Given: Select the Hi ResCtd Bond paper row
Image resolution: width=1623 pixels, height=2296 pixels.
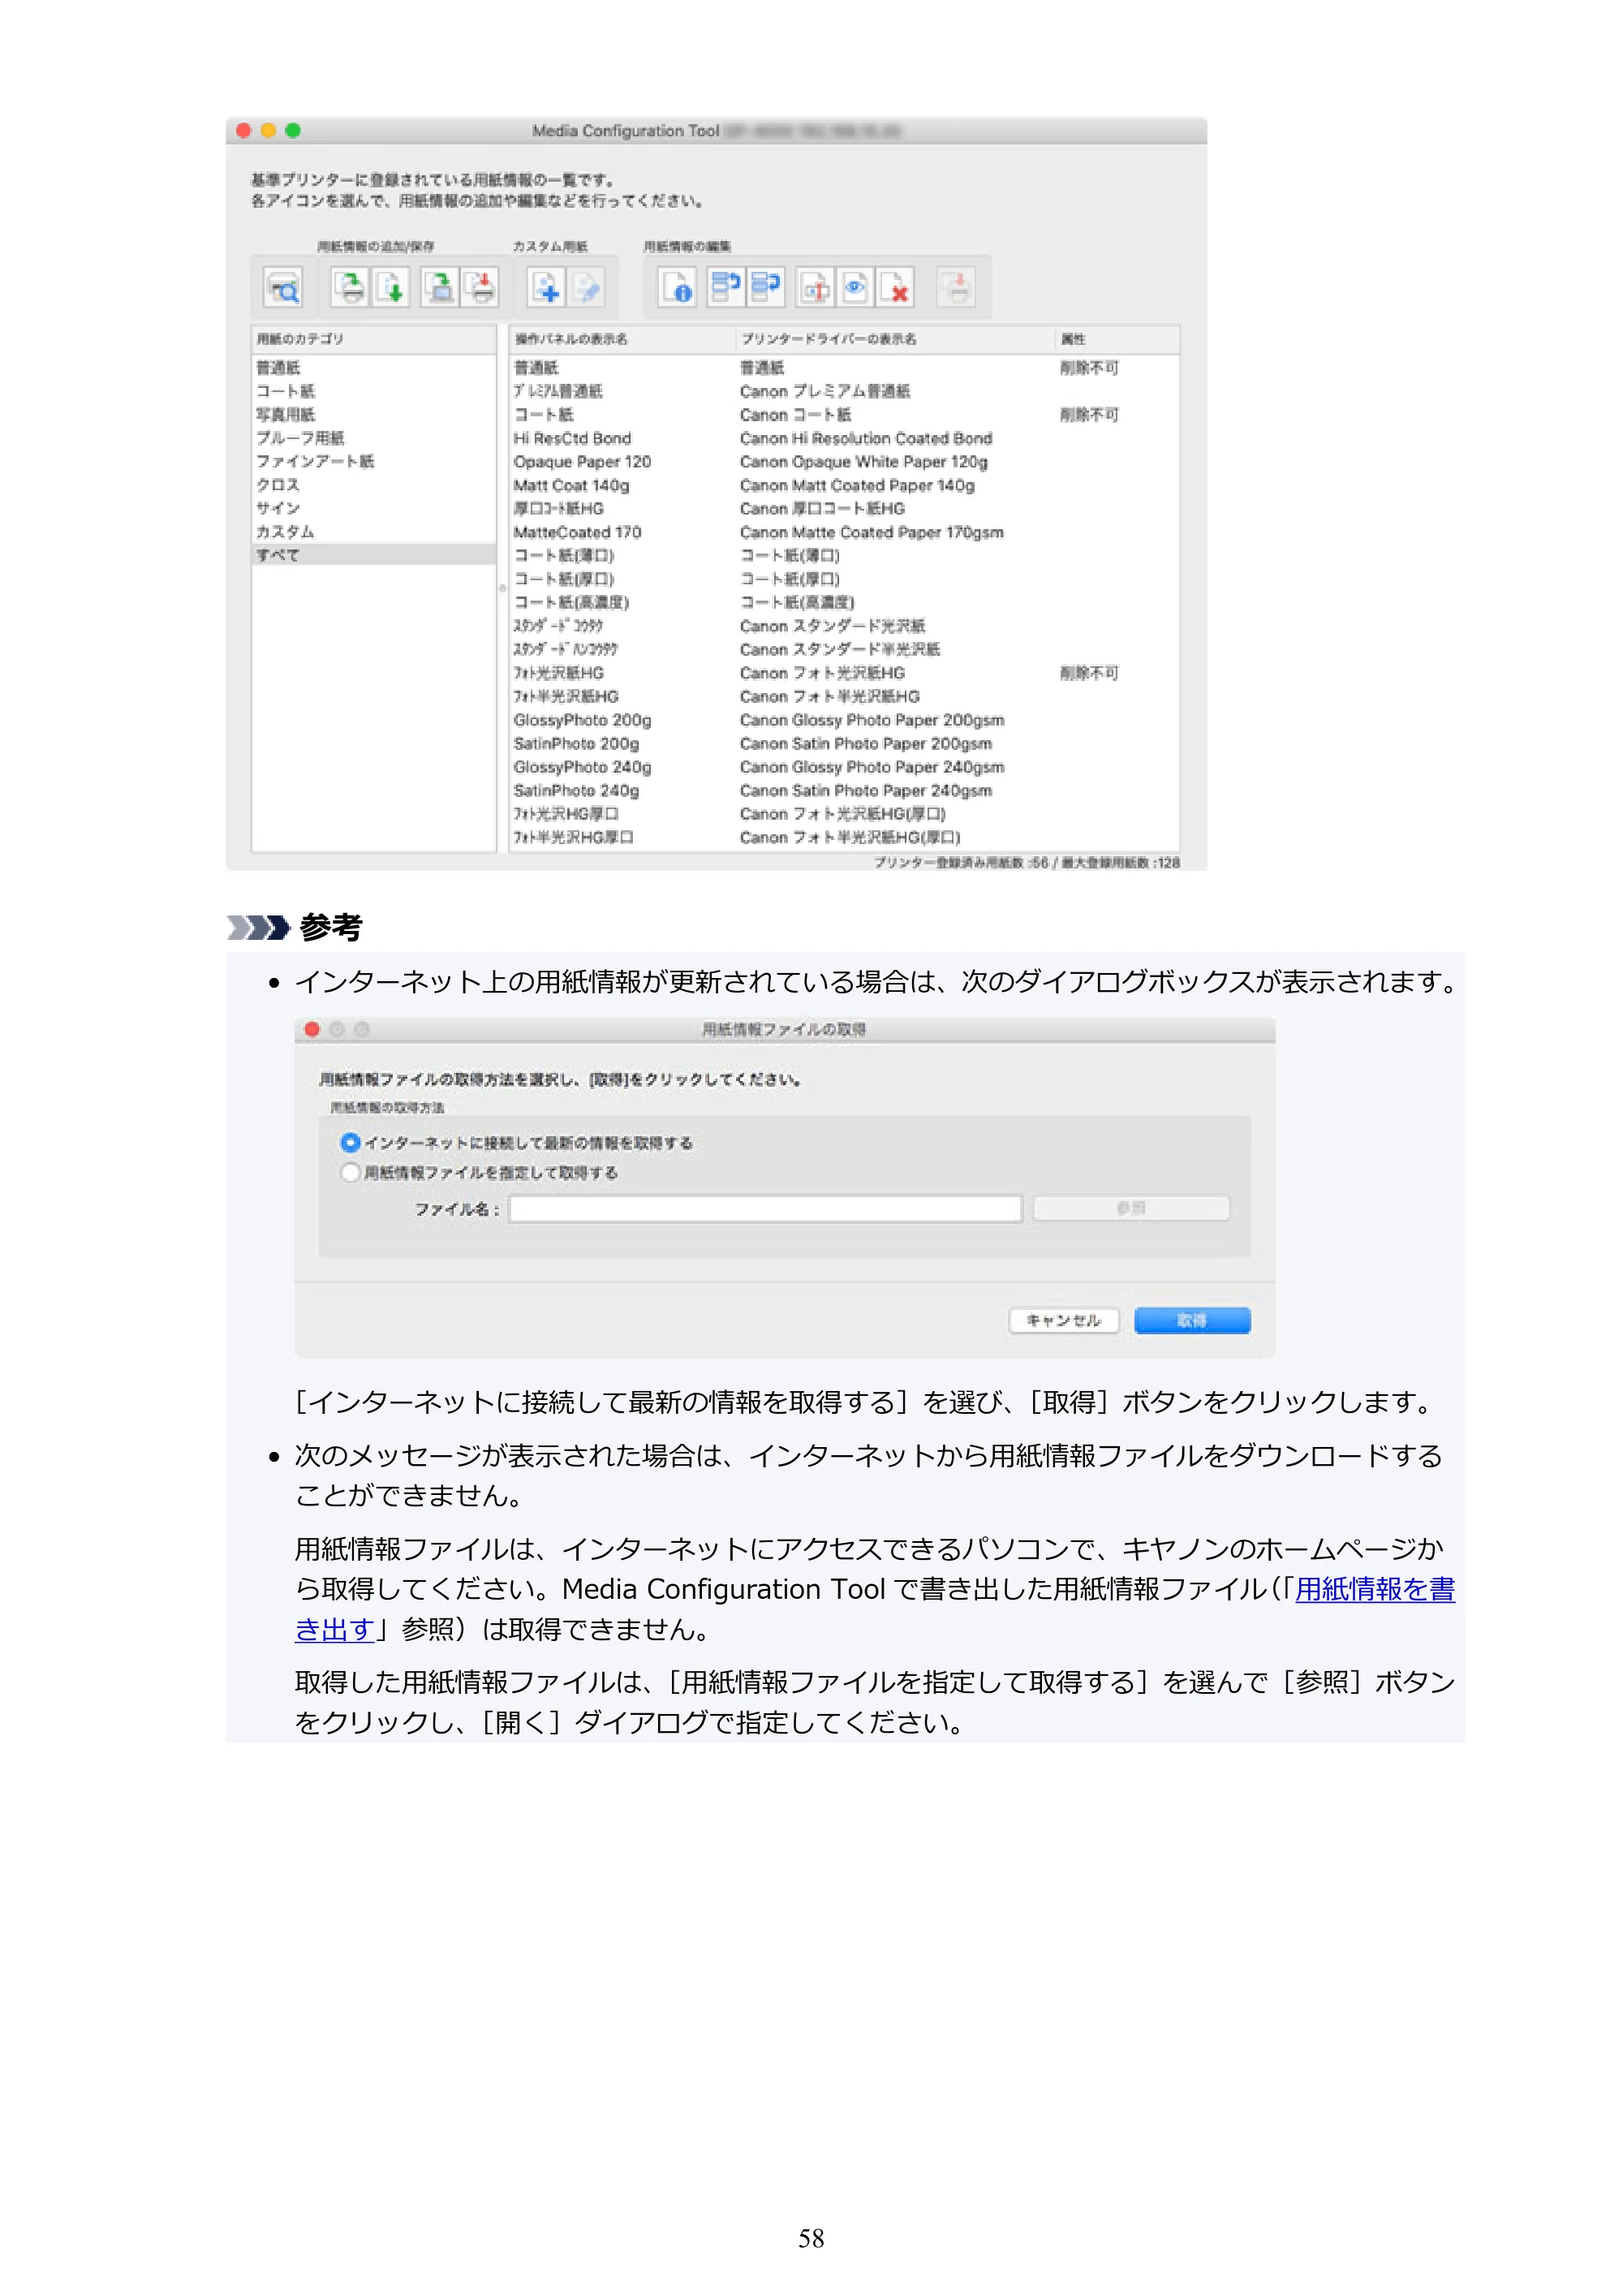Looking at the screenshot, I should pyautogui.click(x=844, y=438).
